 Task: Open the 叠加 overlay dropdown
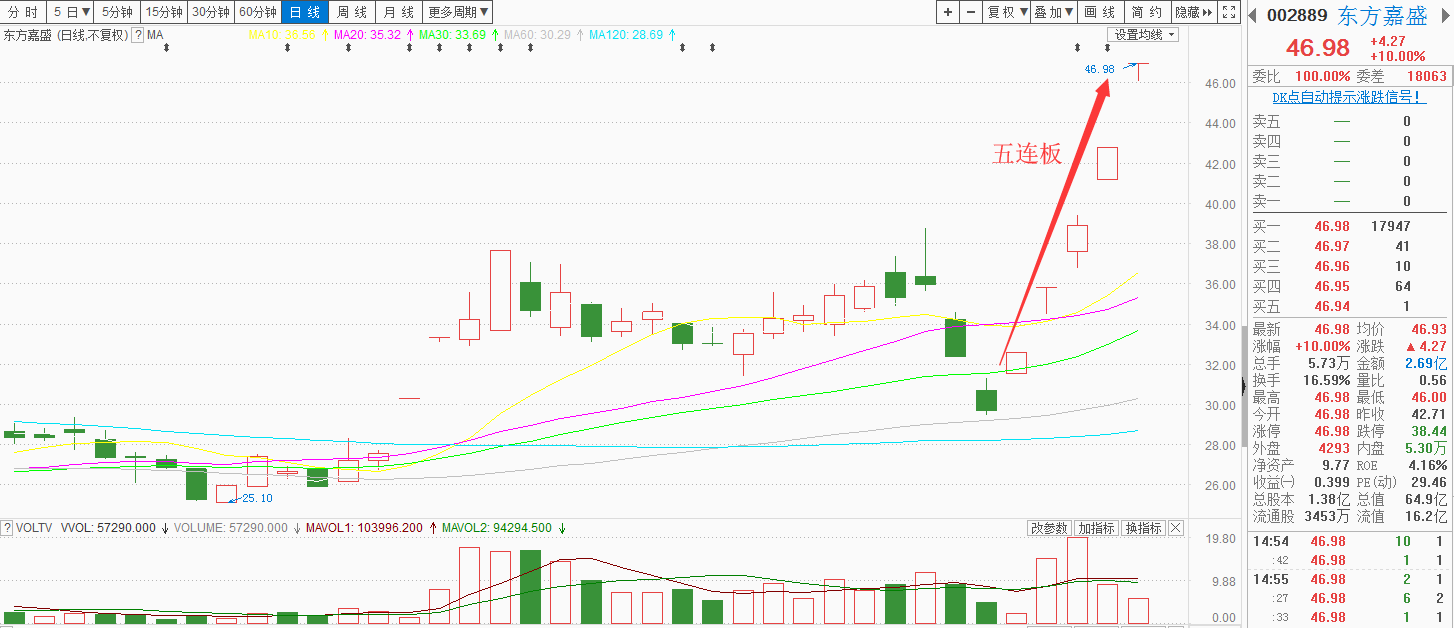point(1053,12)
